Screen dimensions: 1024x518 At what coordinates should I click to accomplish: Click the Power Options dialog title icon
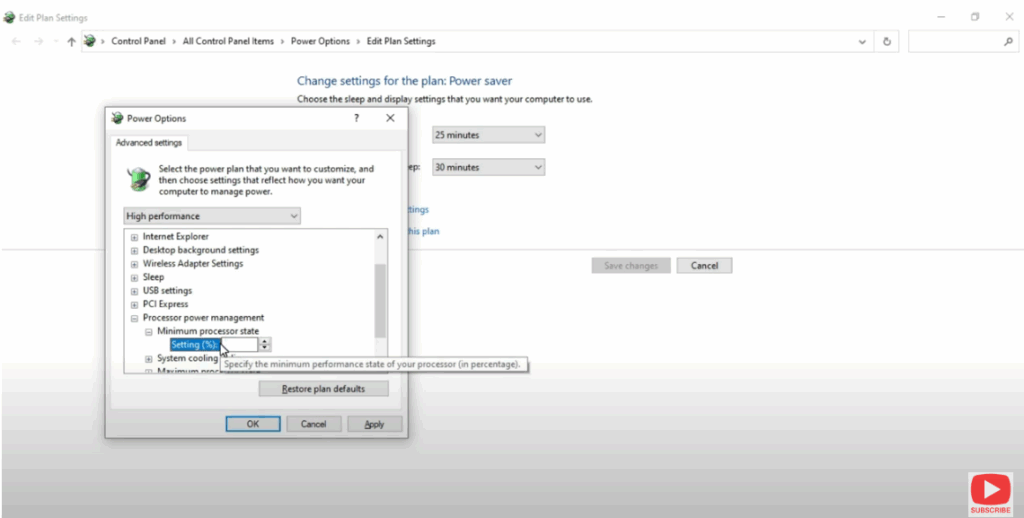(118, 118)
